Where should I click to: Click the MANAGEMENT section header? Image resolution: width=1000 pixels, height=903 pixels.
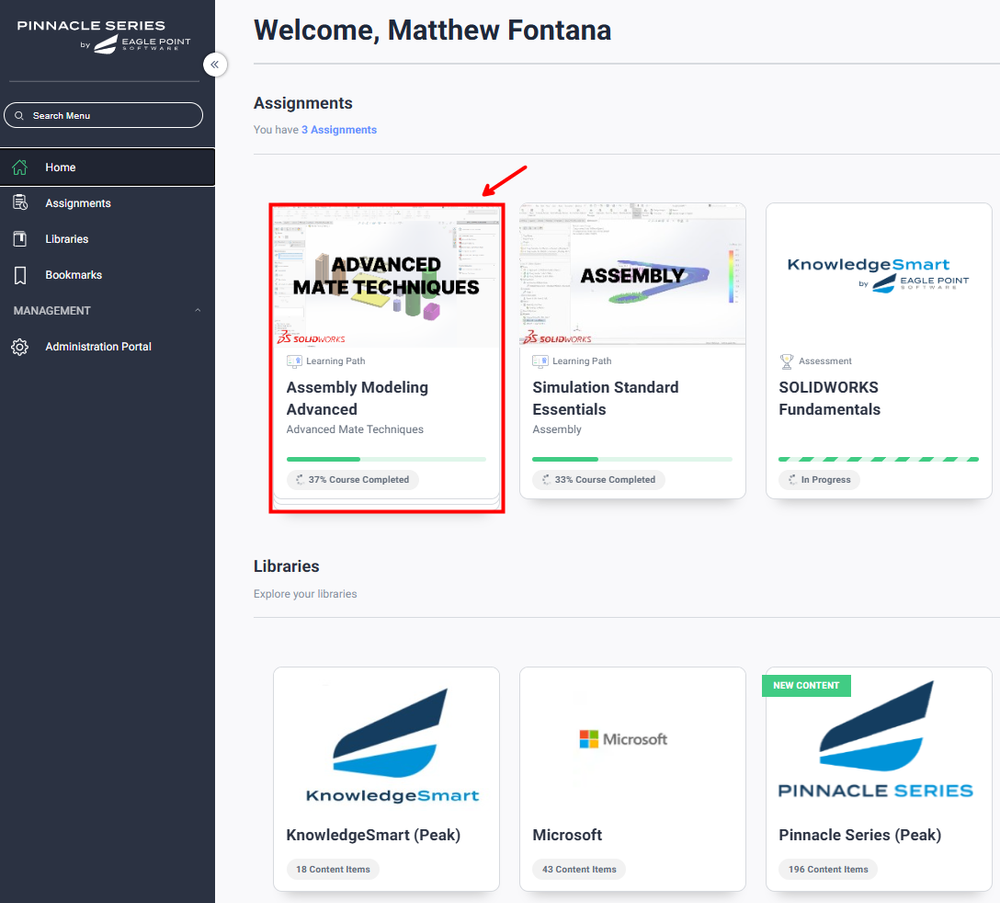coord(107,311)
